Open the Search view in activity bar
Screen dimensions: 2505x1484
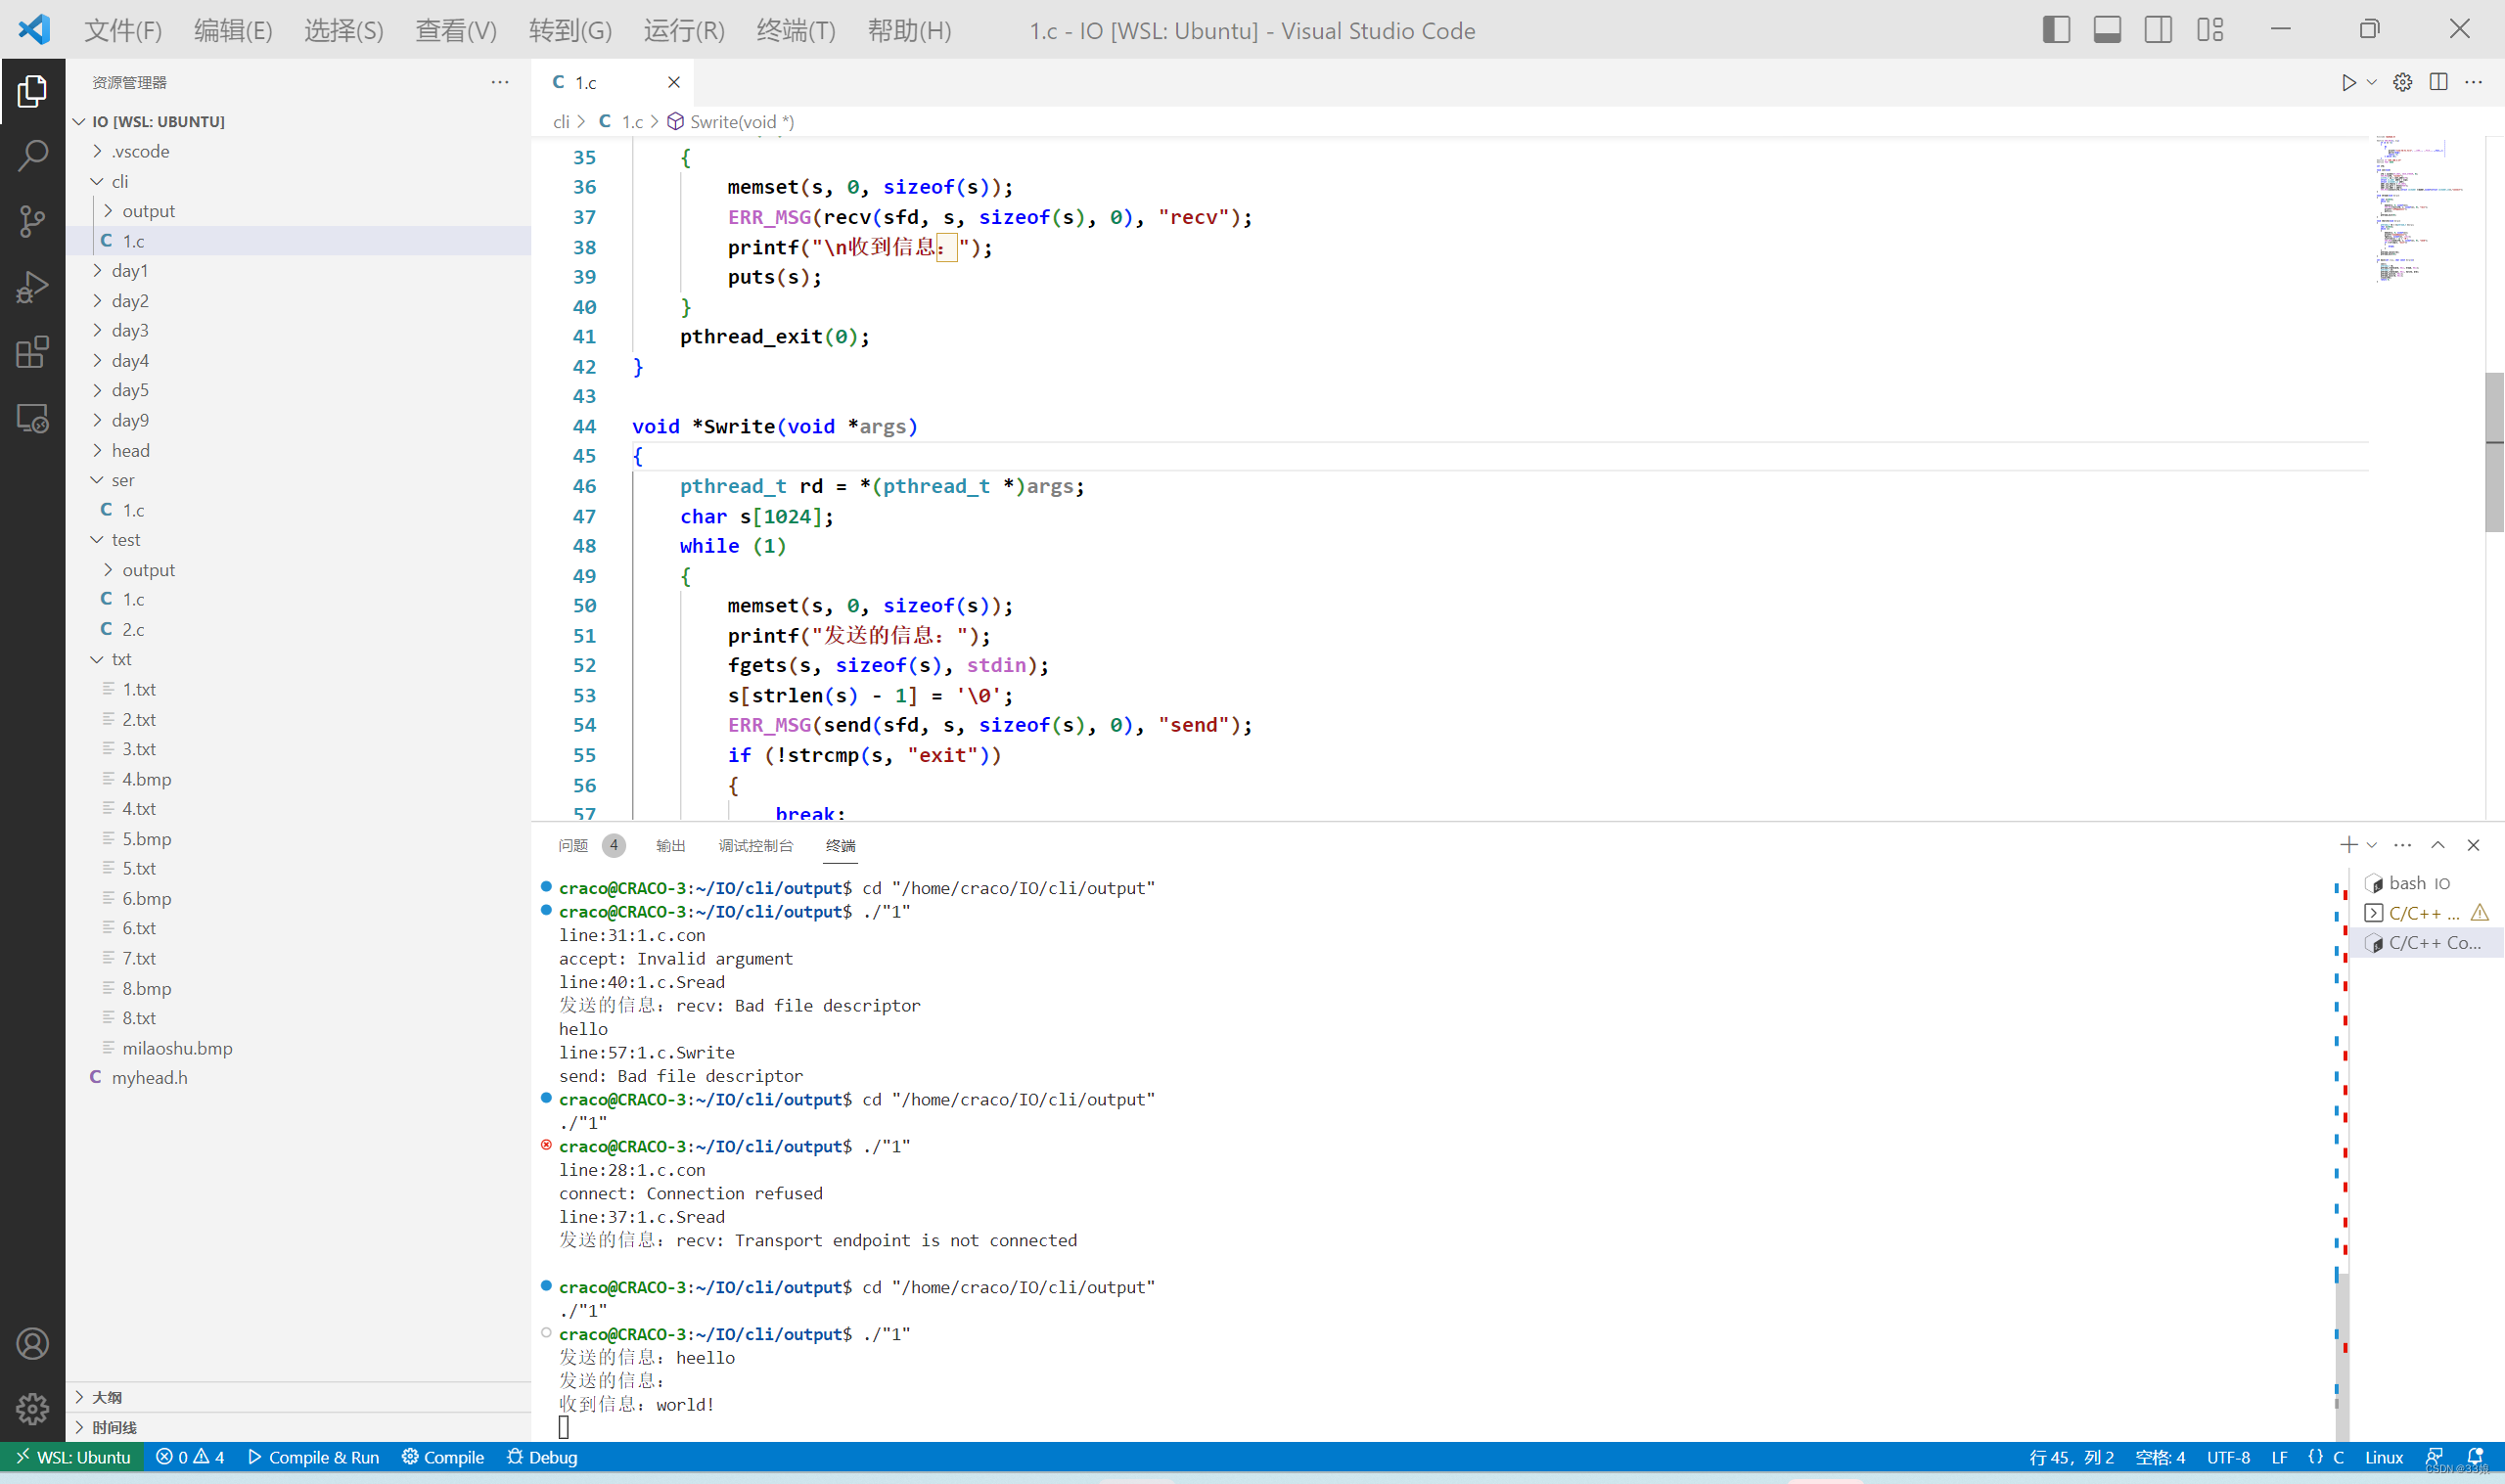(32, 155)
